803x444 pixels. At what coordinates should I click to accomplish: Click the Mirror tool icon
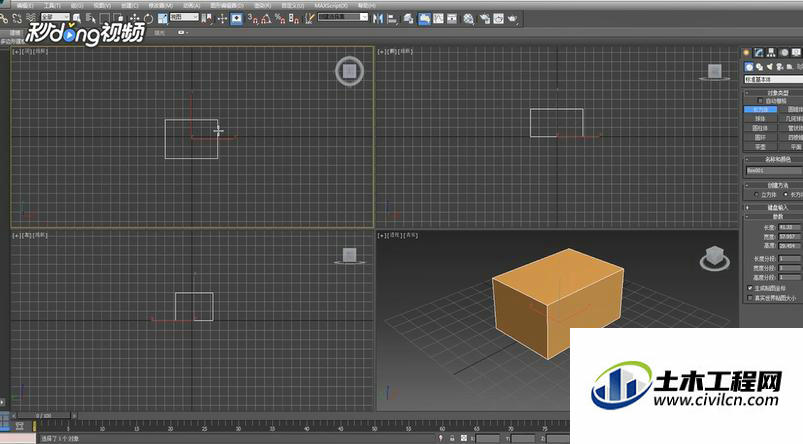[378, 19]
